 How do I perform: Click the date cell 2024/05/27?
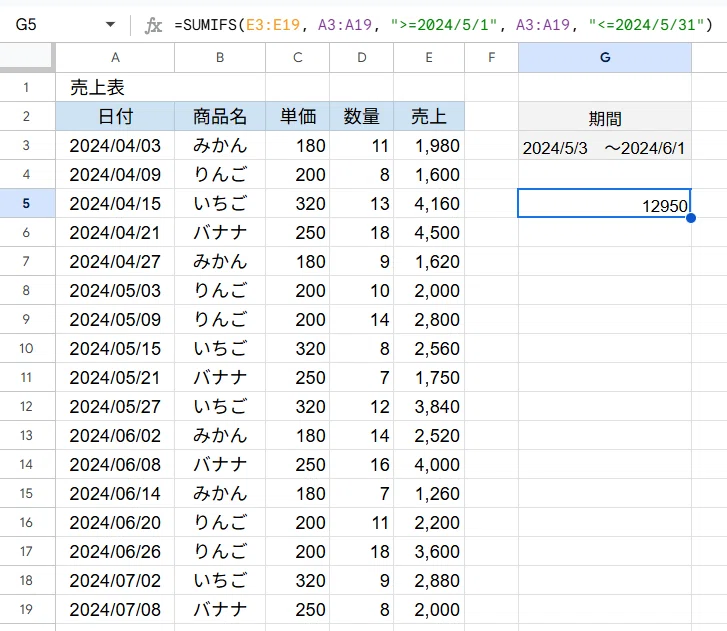pyautogui.click(x=115, y=406)
